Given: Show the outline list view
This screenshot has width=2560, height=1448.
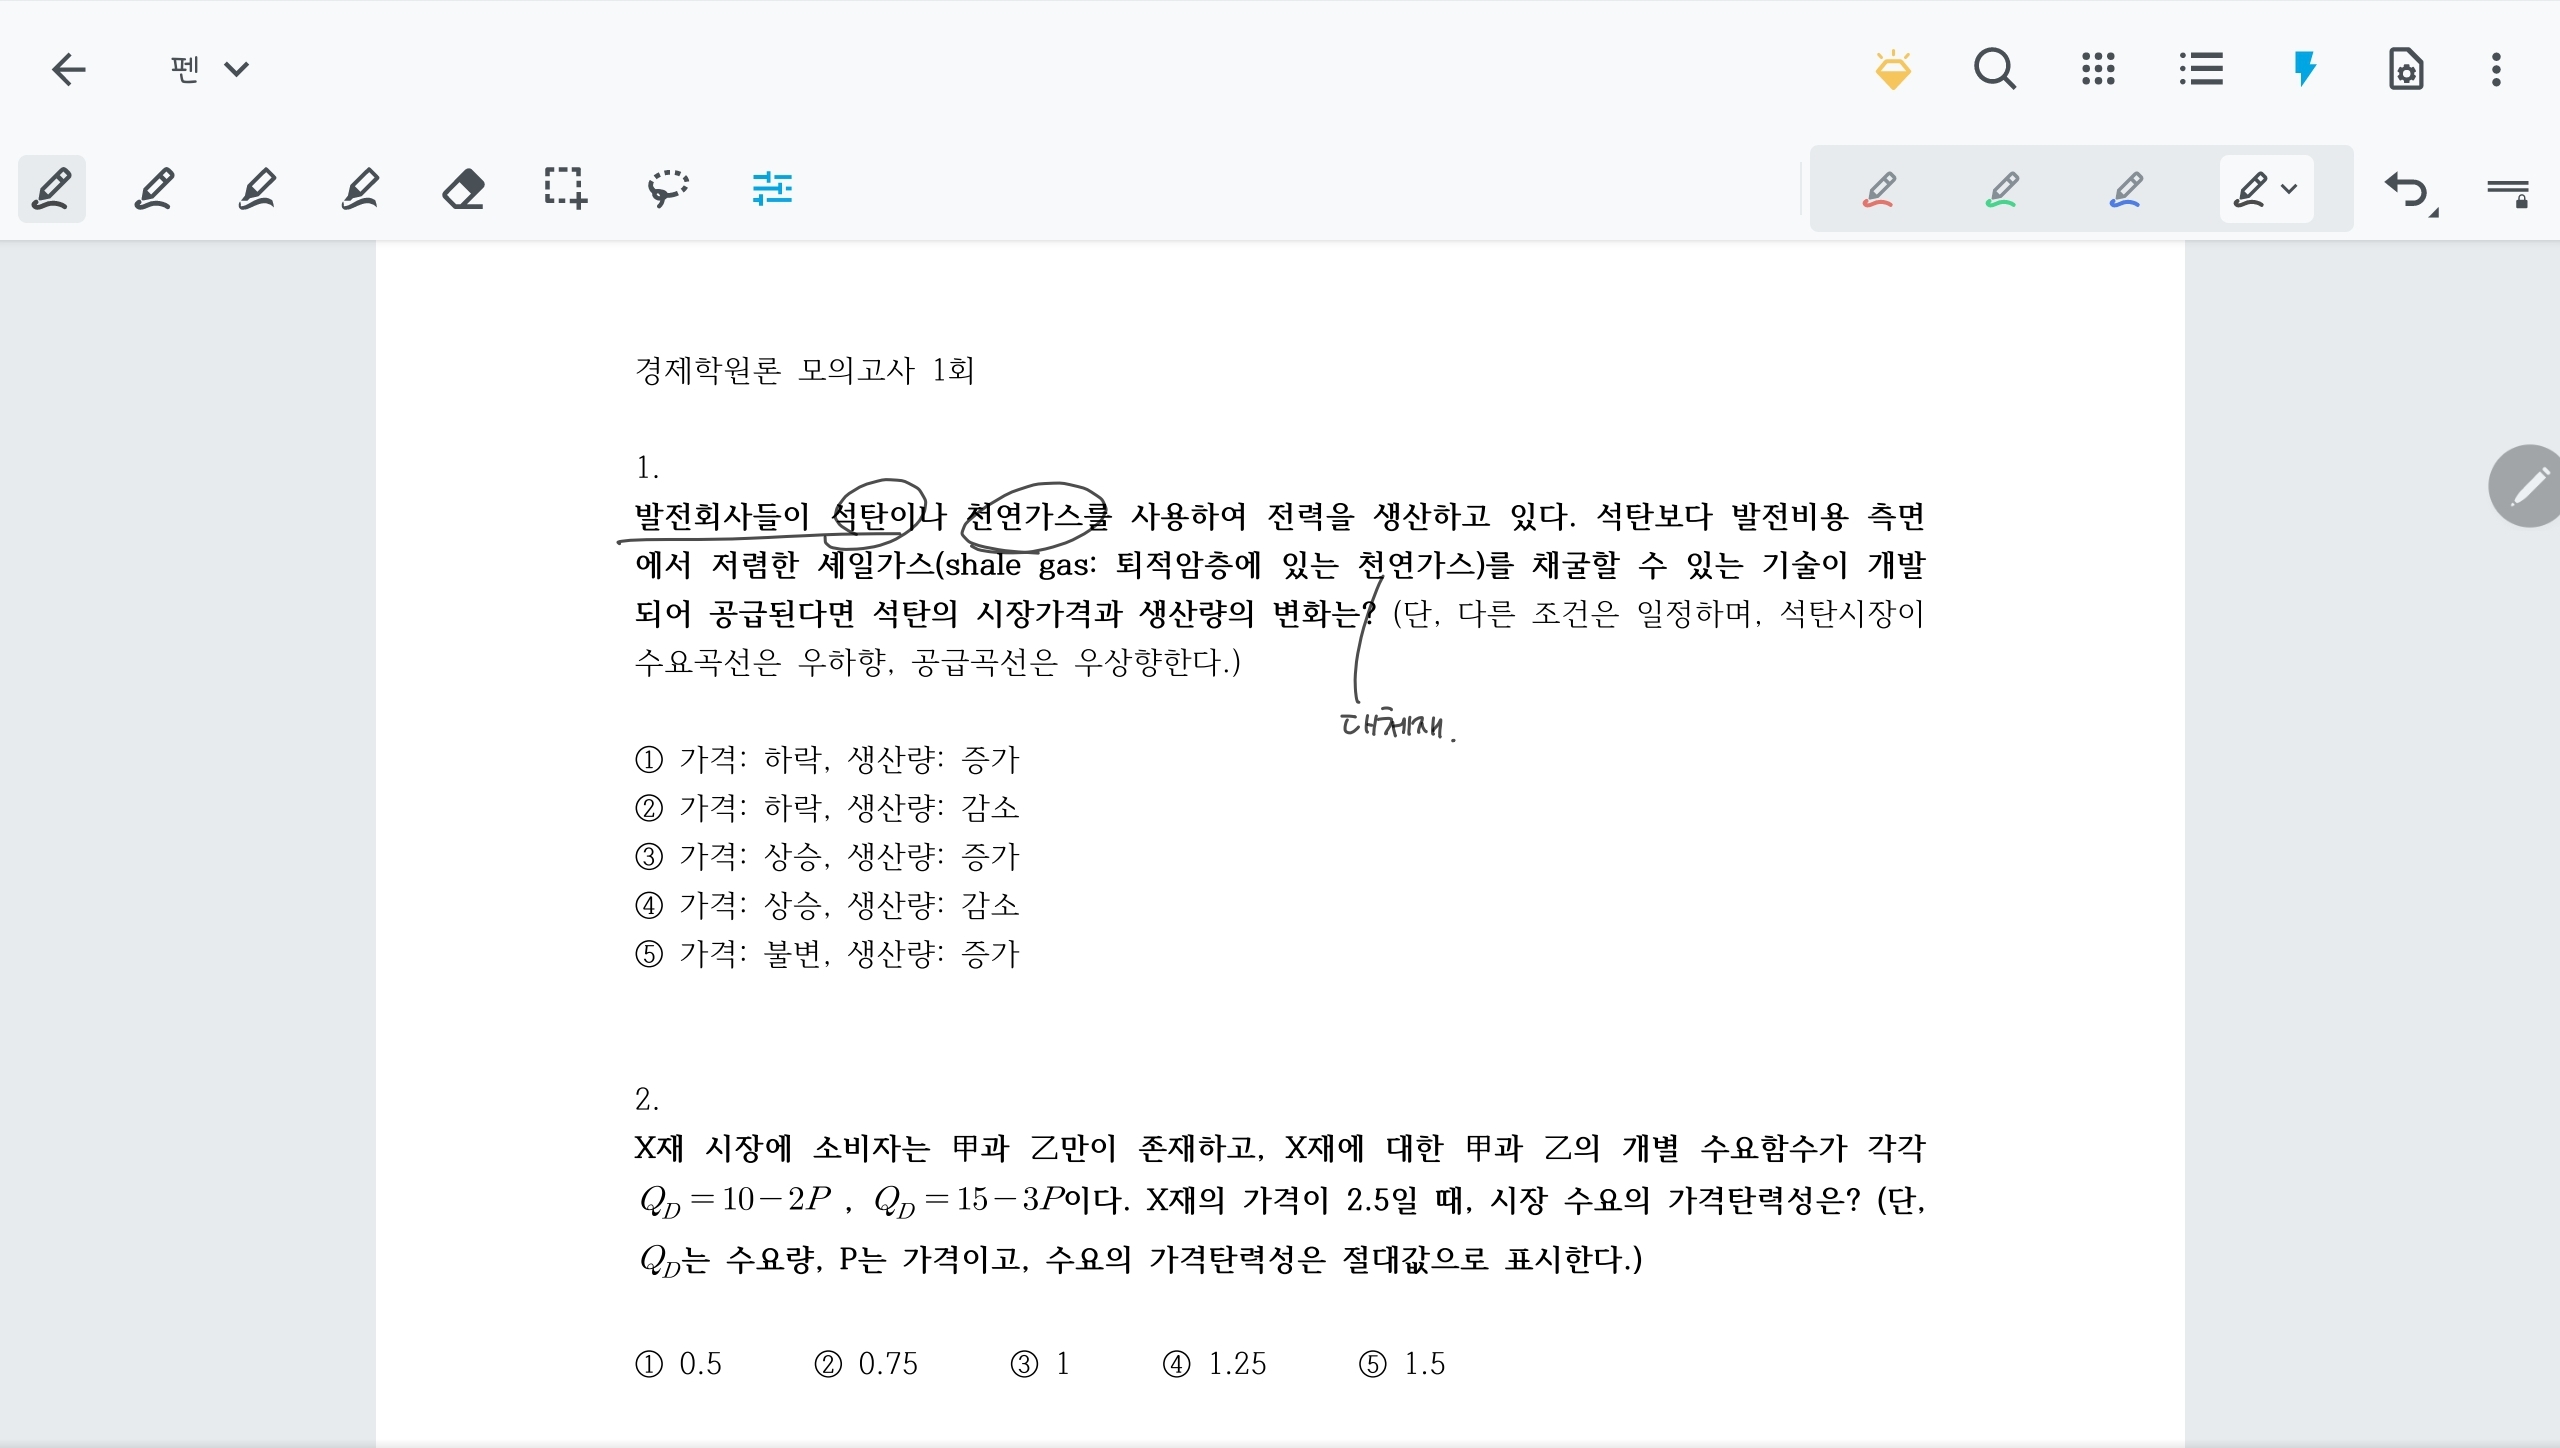Looking at the screenshot, I should pyautogui.click(x=2201, y=69).
